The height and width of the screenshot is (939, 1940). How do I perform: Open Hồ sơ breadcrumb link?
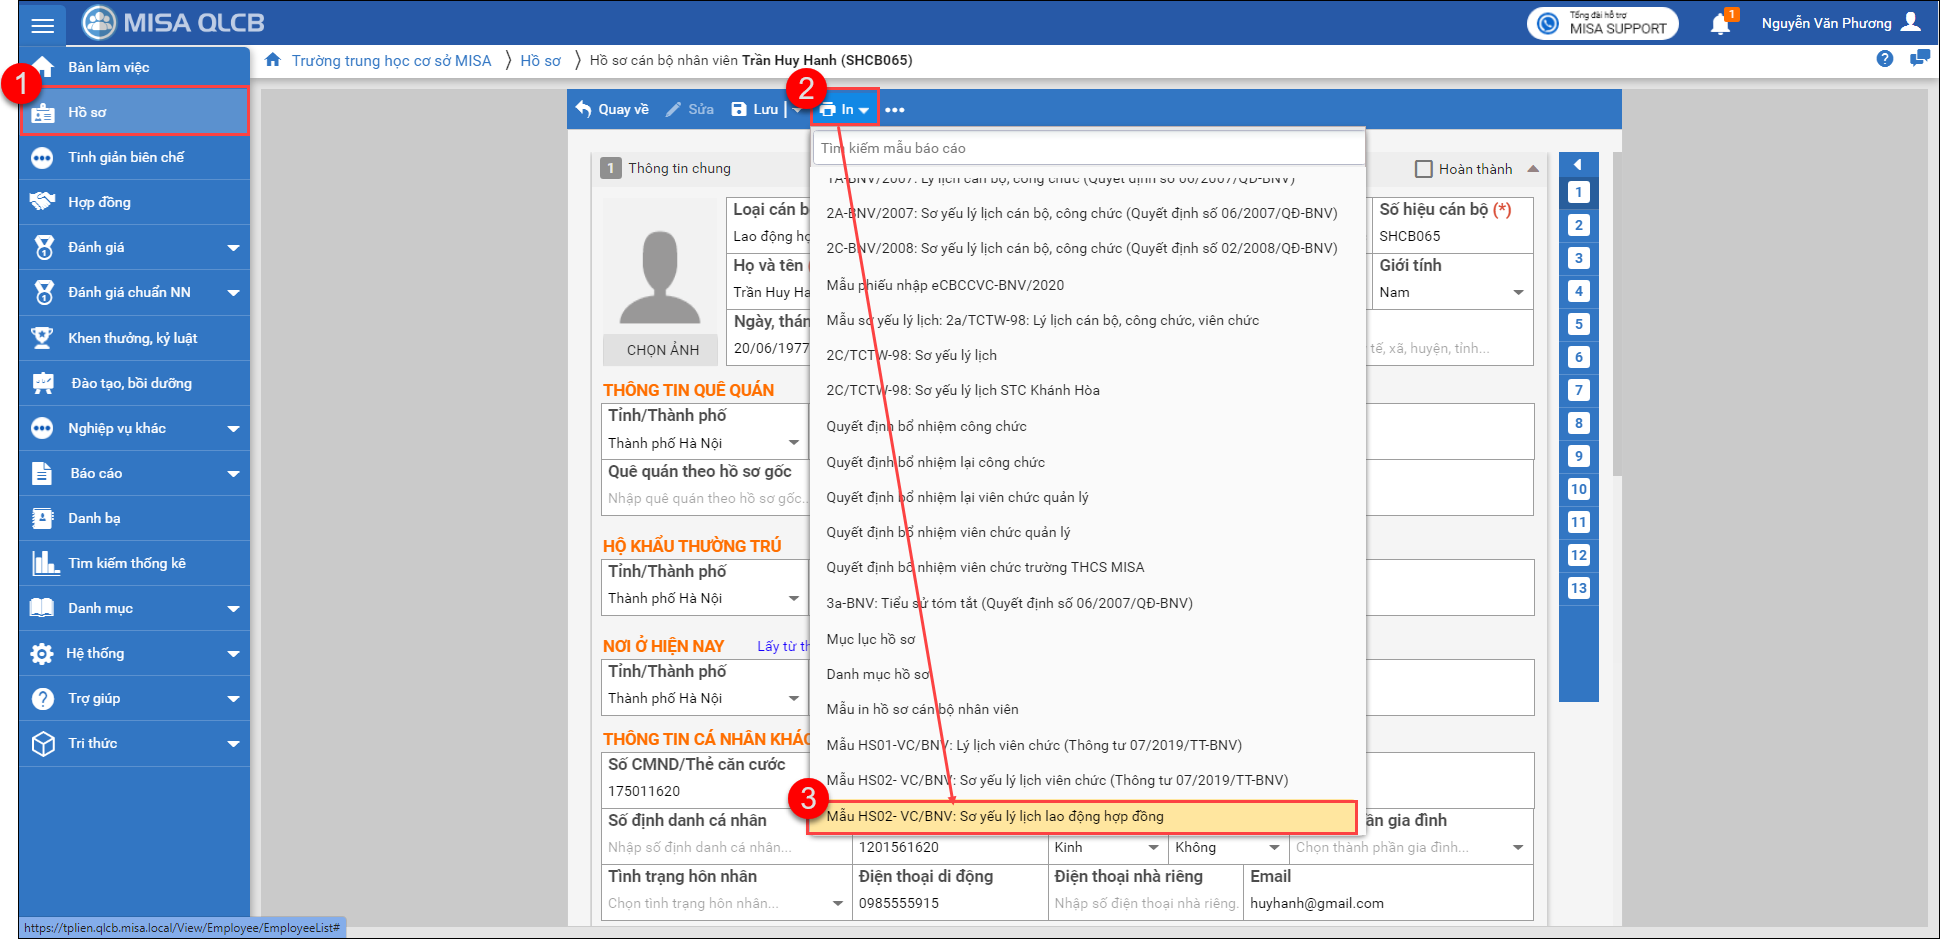pos(540,60)
